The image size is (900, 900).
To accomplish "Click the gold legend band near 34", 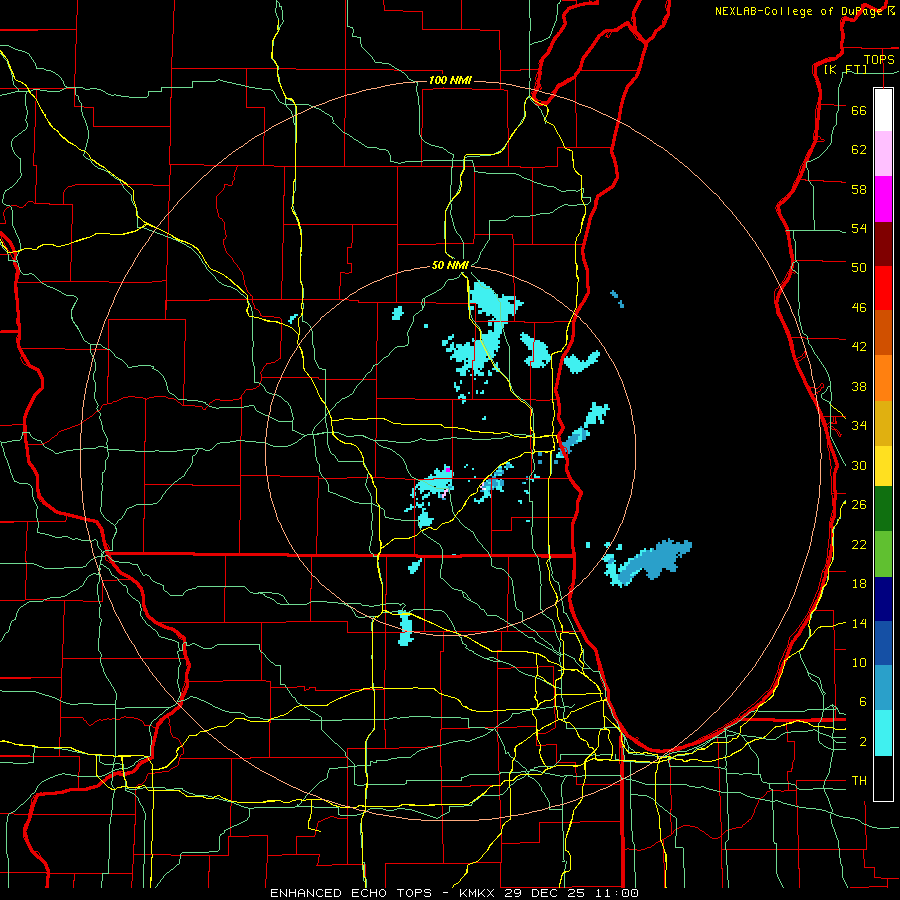I will point(883,423).
